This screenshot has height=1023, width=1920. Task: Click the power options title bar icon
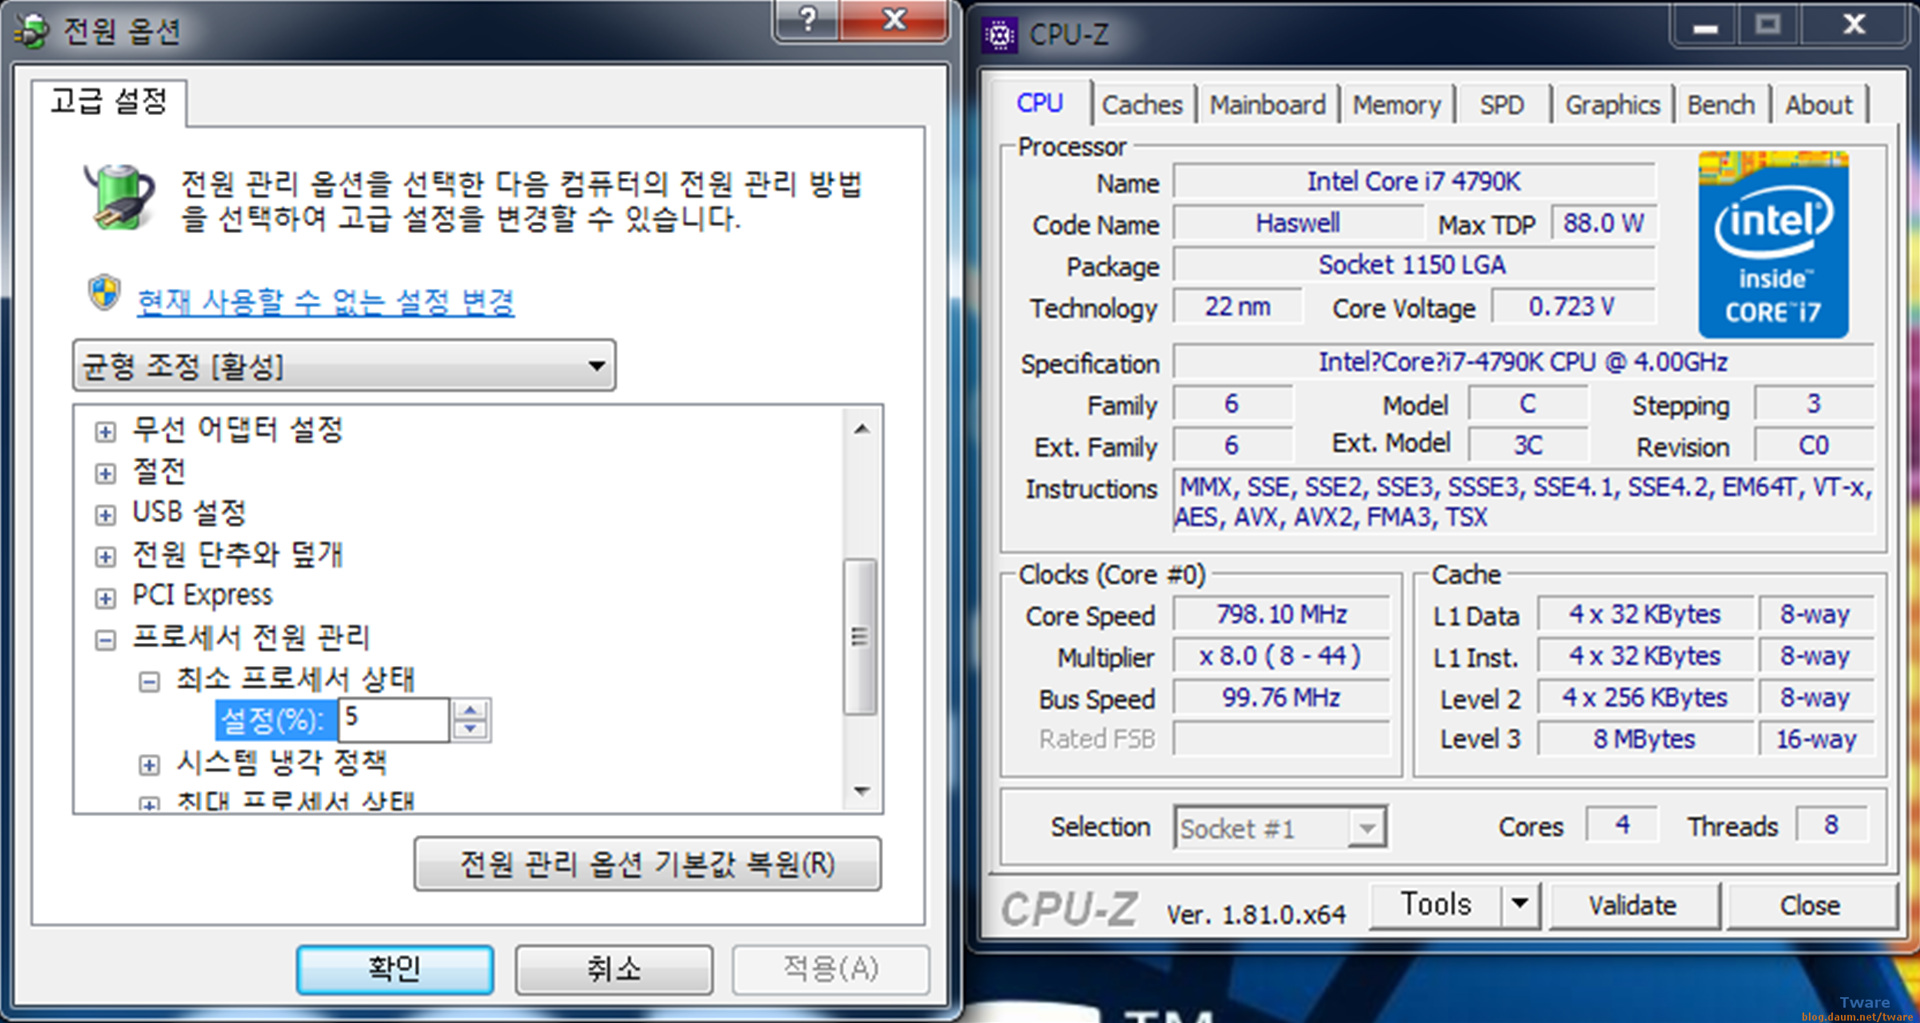pos(32,31)
